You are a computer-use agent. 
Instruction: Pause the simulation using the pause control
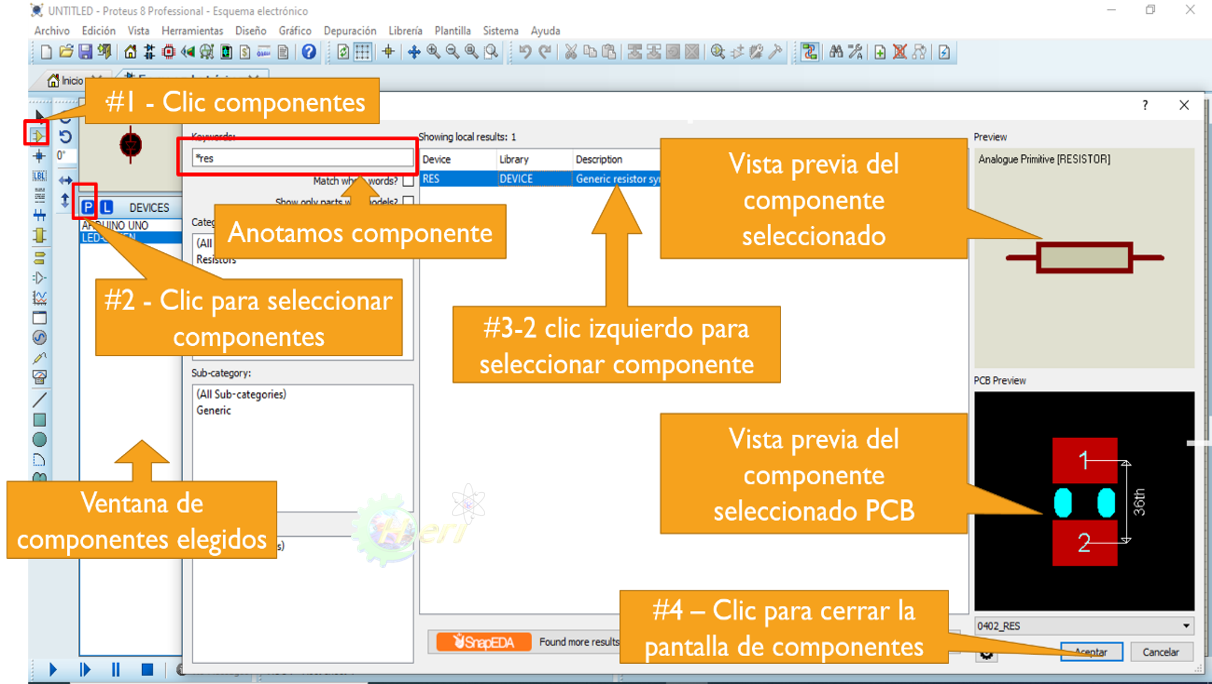(x=116, y=671)
